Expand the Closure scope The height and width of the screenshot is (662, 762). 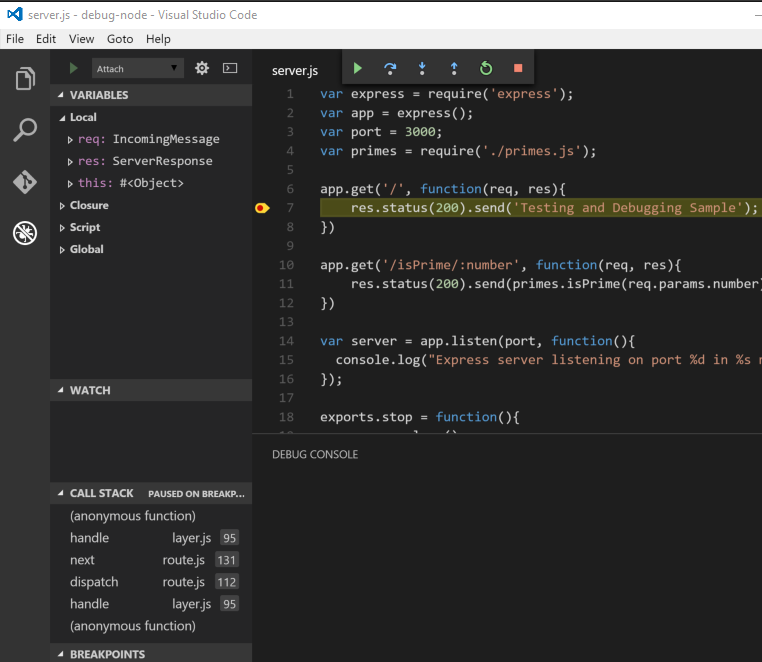pos(62,206)
